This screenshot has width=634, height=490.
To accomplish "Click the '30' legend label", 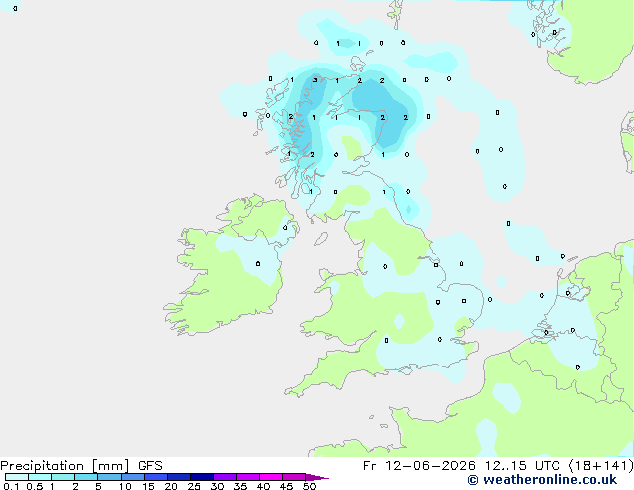I will [217, 486].
